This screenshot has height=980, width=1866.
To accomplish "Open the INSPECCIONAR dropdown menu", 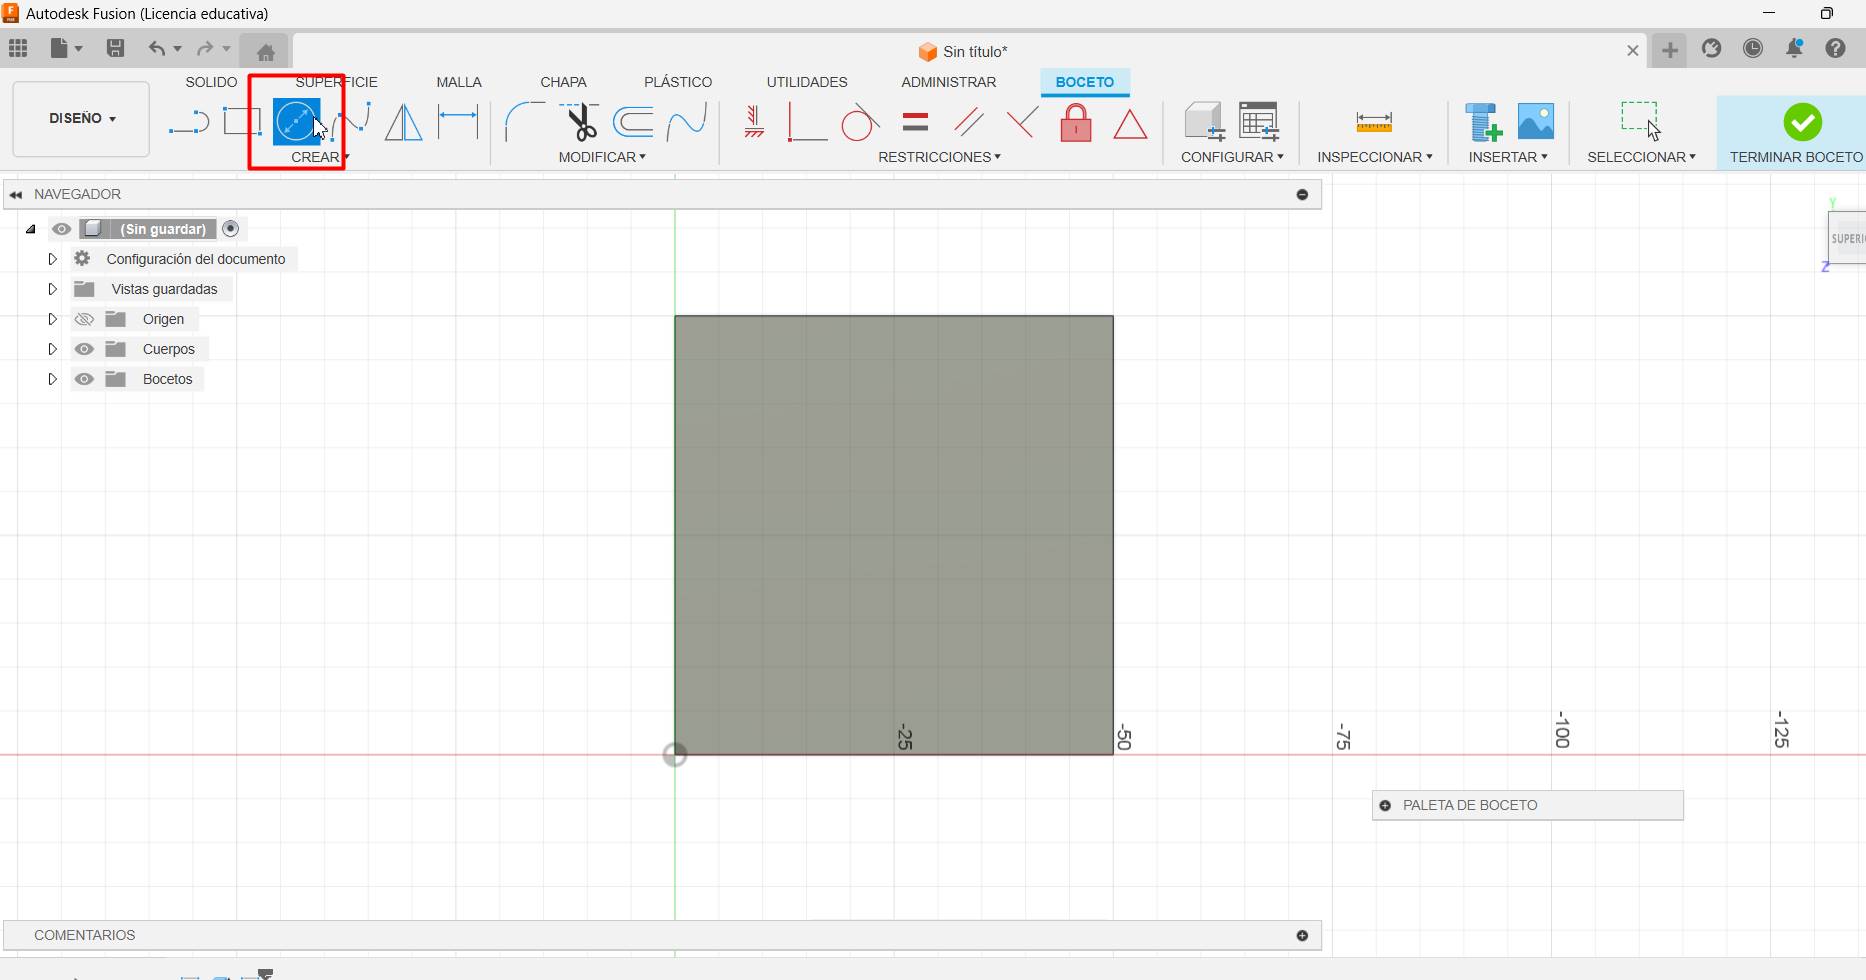I will tap(1375, 157).
